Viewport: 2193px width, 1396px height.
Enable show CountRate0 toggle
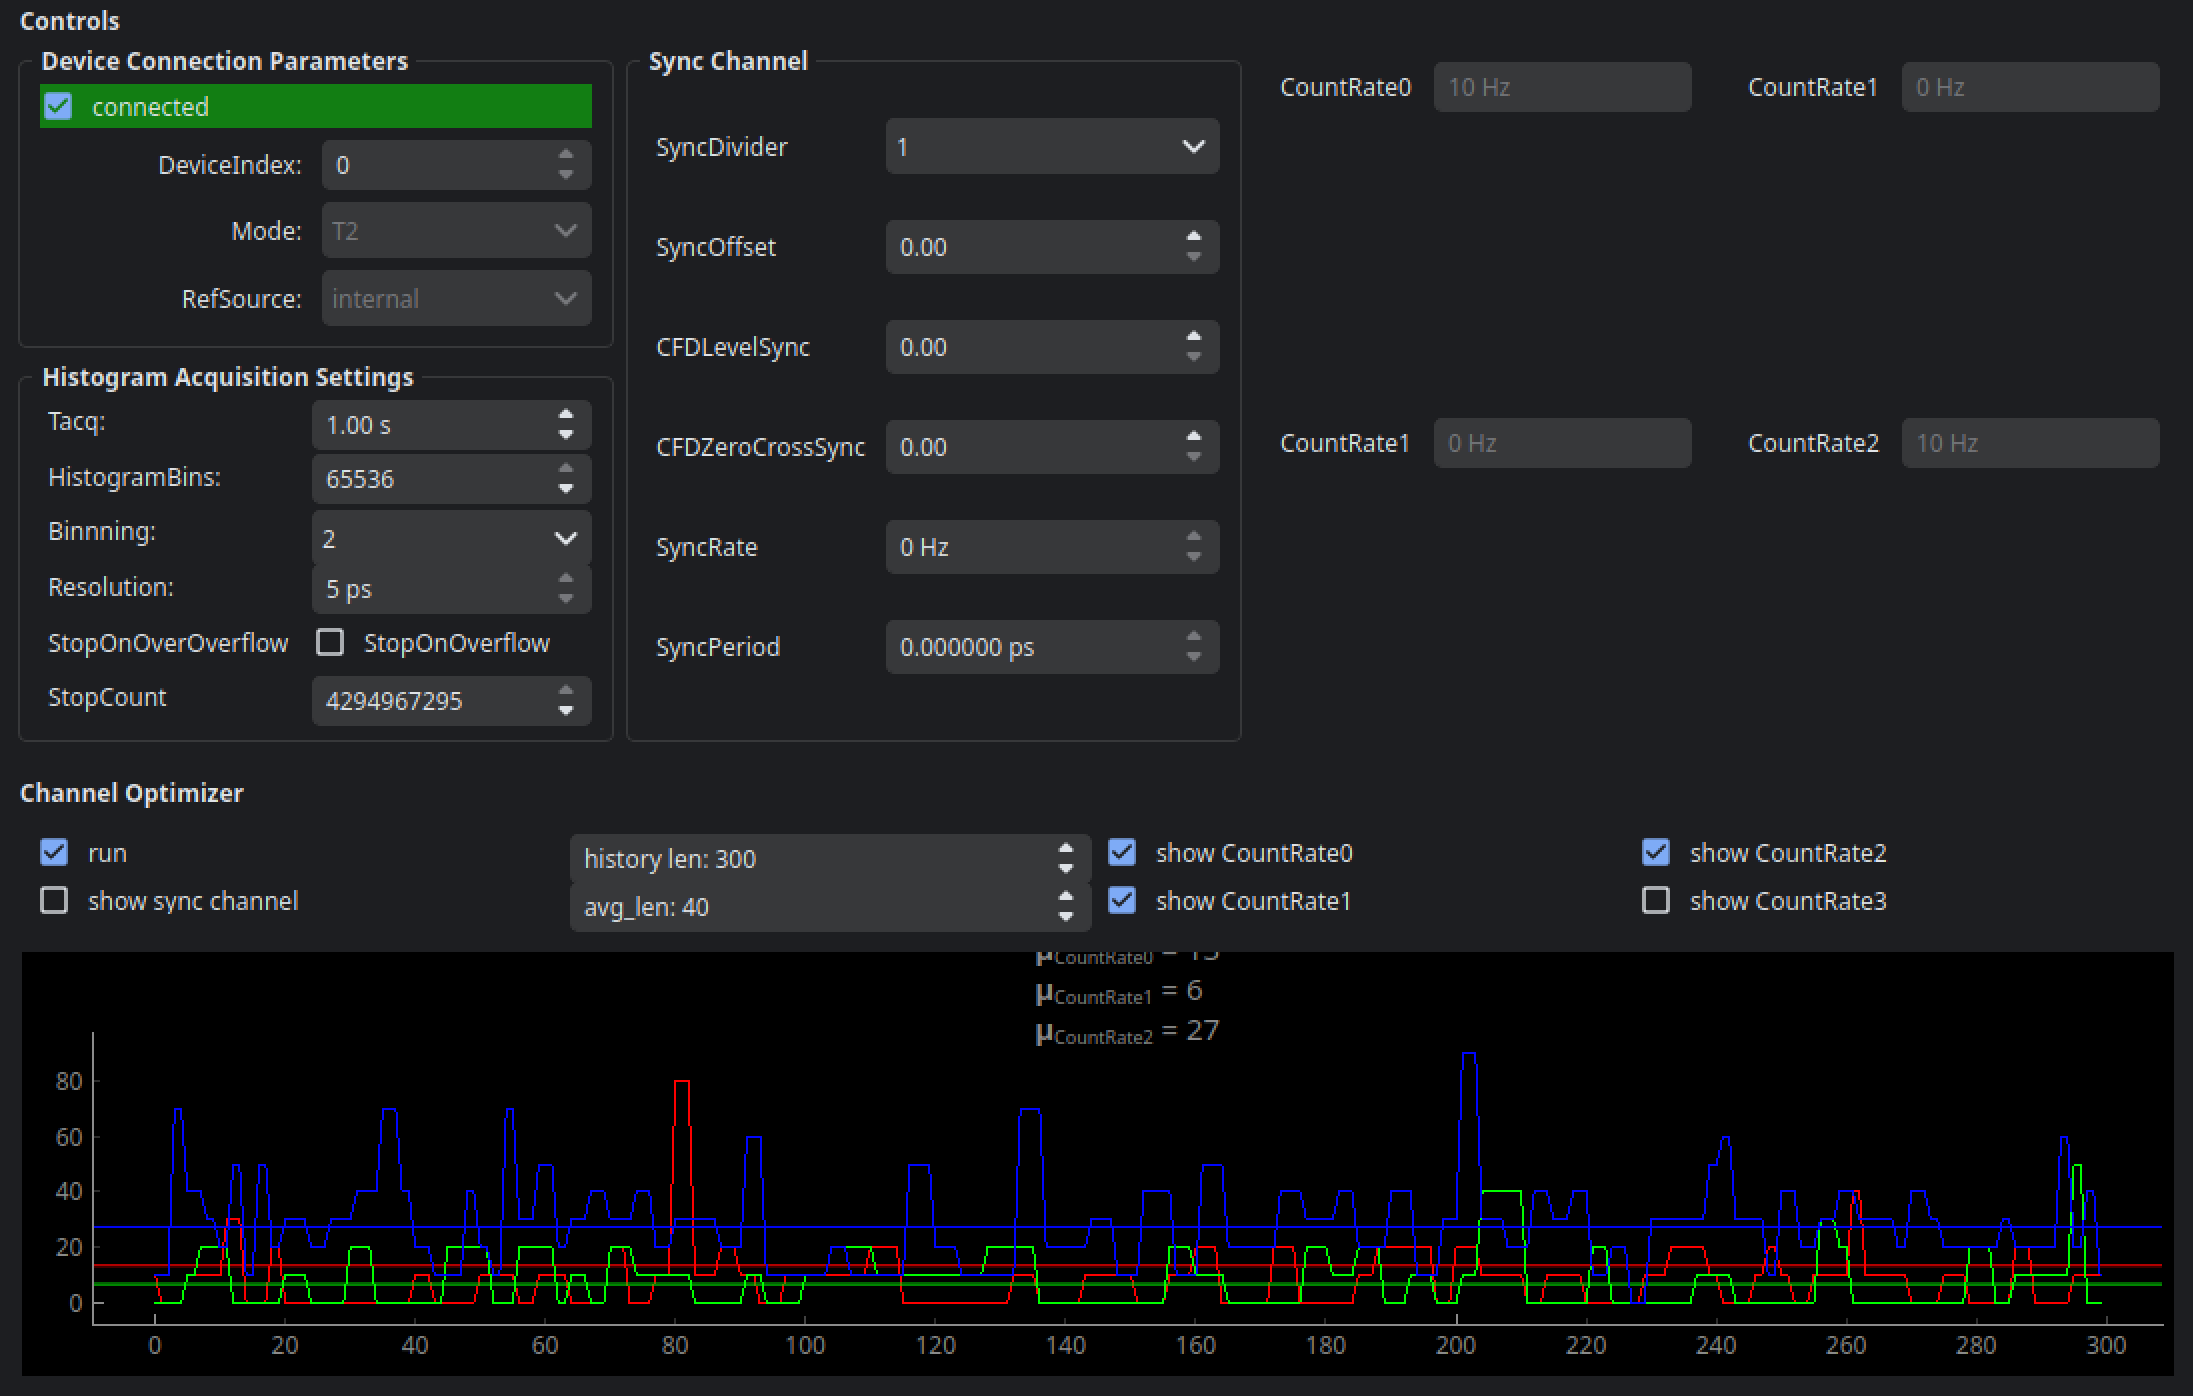coord(1124,852)
